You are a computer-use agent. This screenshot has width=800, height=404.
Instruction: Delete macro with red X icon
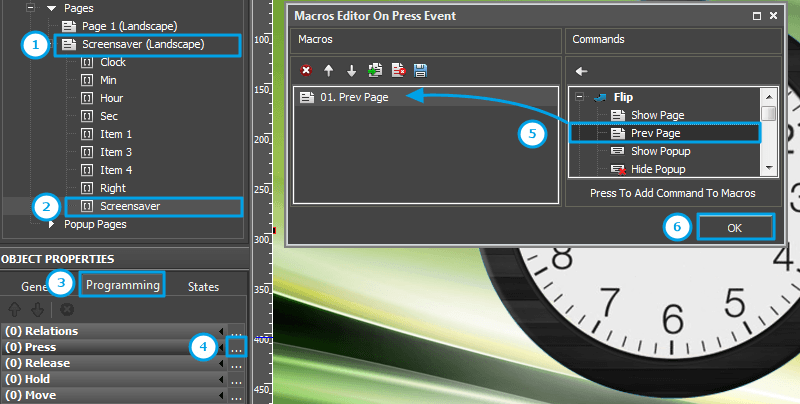pos(306,70)
